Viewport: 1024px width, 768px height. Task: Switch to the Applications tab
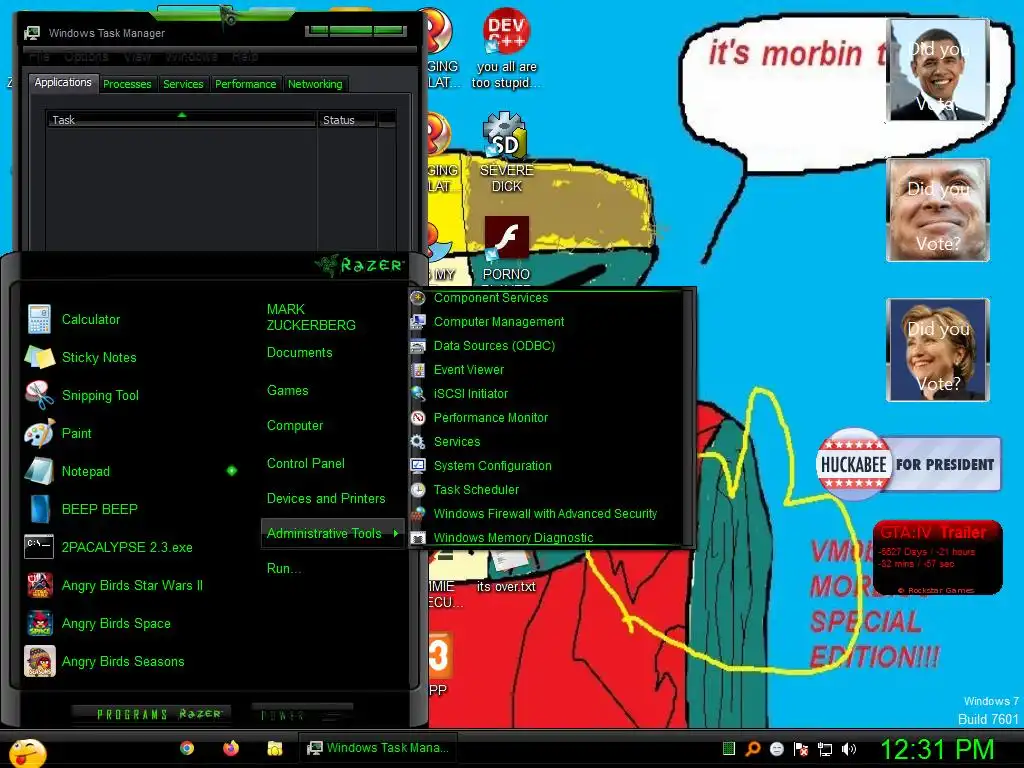pyautogui.click(x=63, y=82)
